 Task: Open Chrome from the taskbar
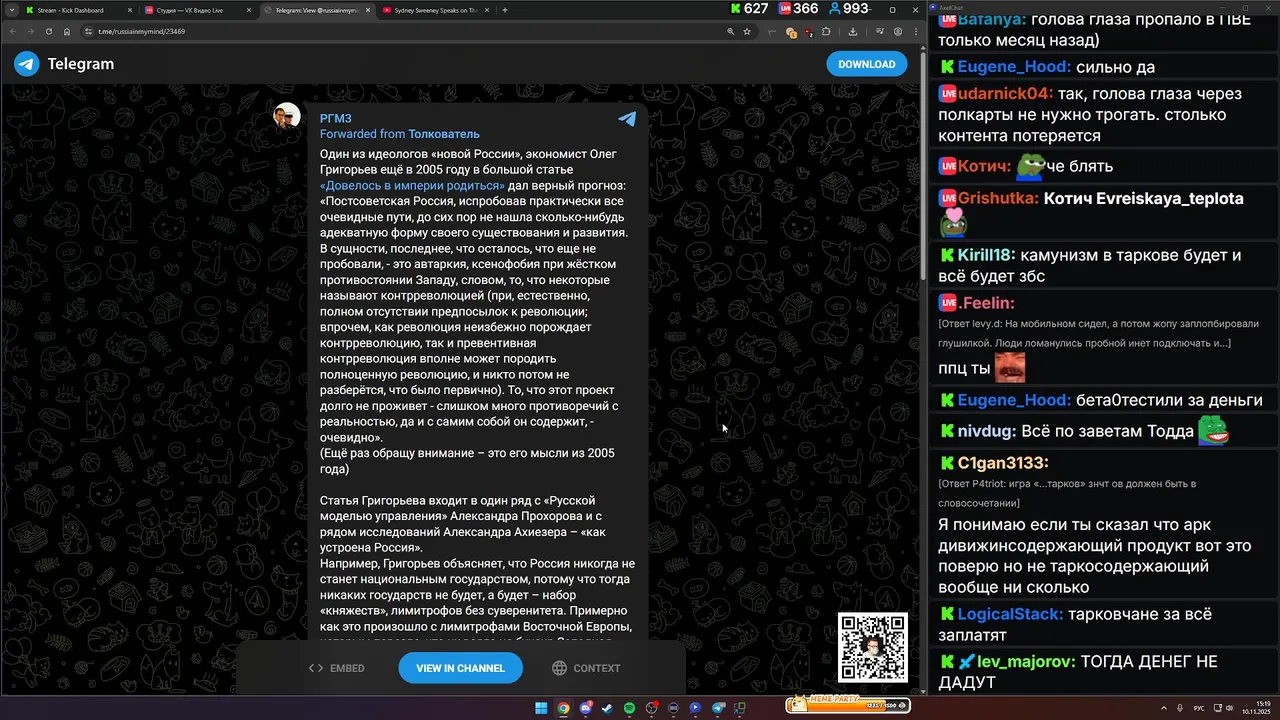point(563,708)
